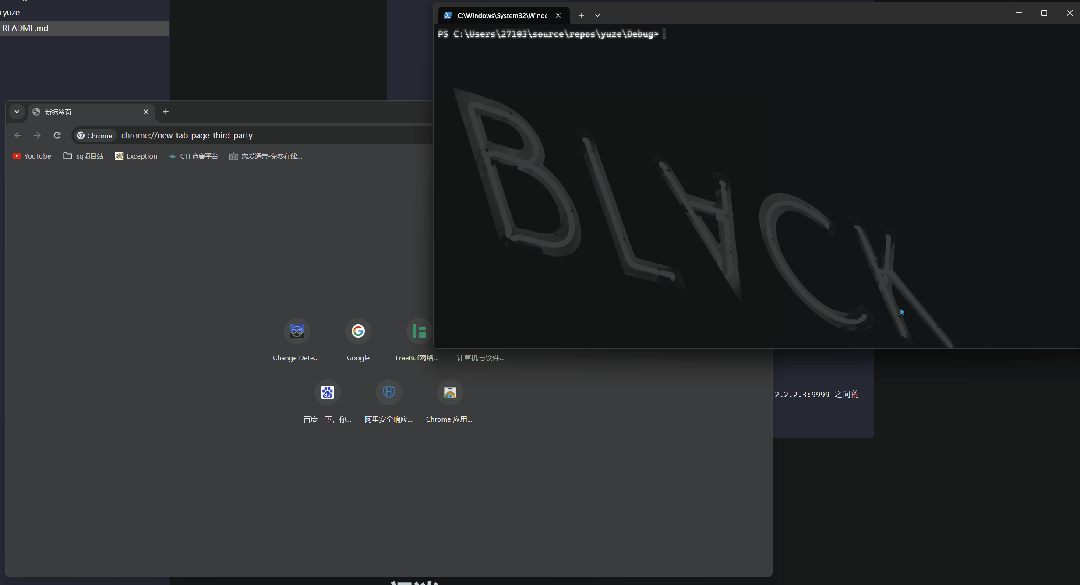Reload the current Chrome page
This screenshot has height=585, width=1080.
point(57,135)
